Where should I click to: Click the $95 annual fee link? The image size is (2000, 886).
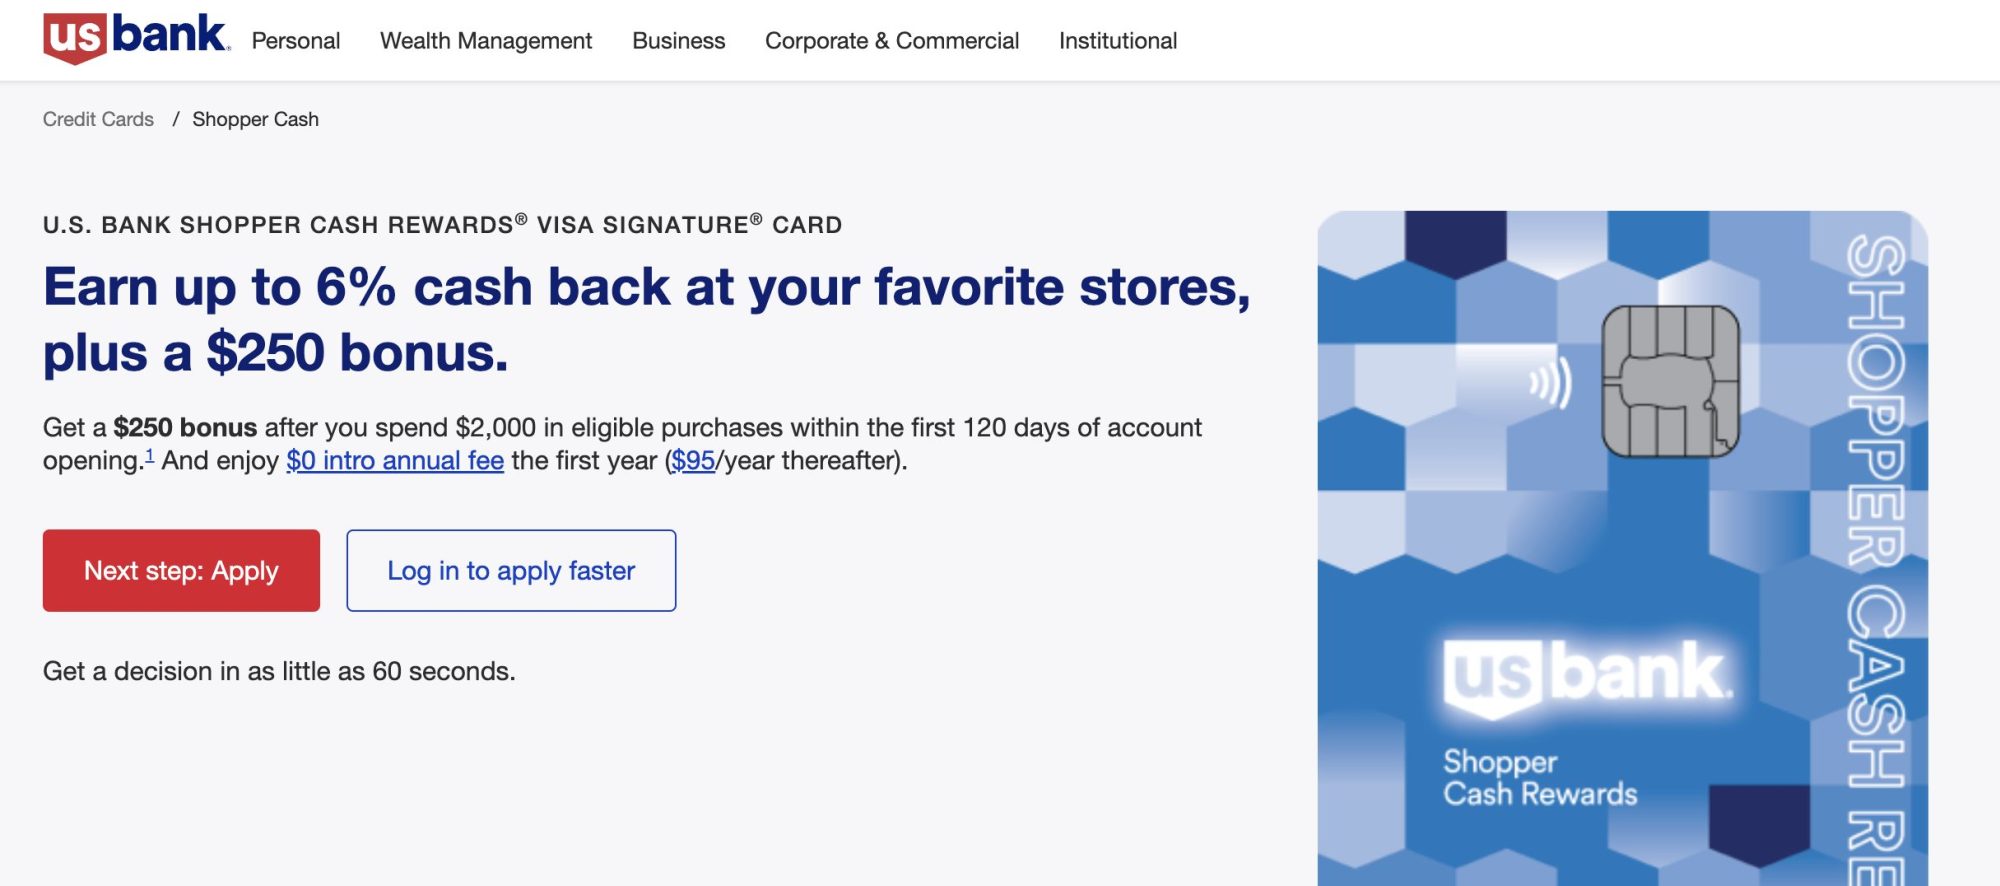coord(693,461)
